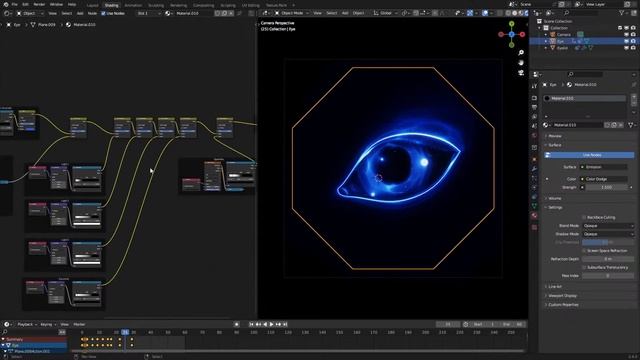Switch to the Animation workspace tab
Screen dimensions: 640x360
point(133,5)
